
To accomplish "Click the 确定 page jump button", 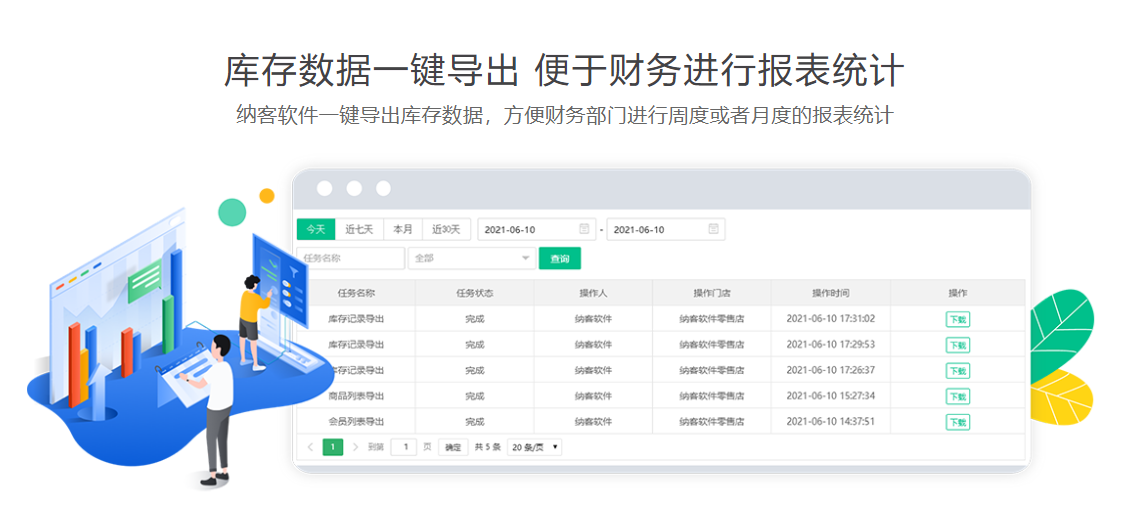I will click(453, 447).
